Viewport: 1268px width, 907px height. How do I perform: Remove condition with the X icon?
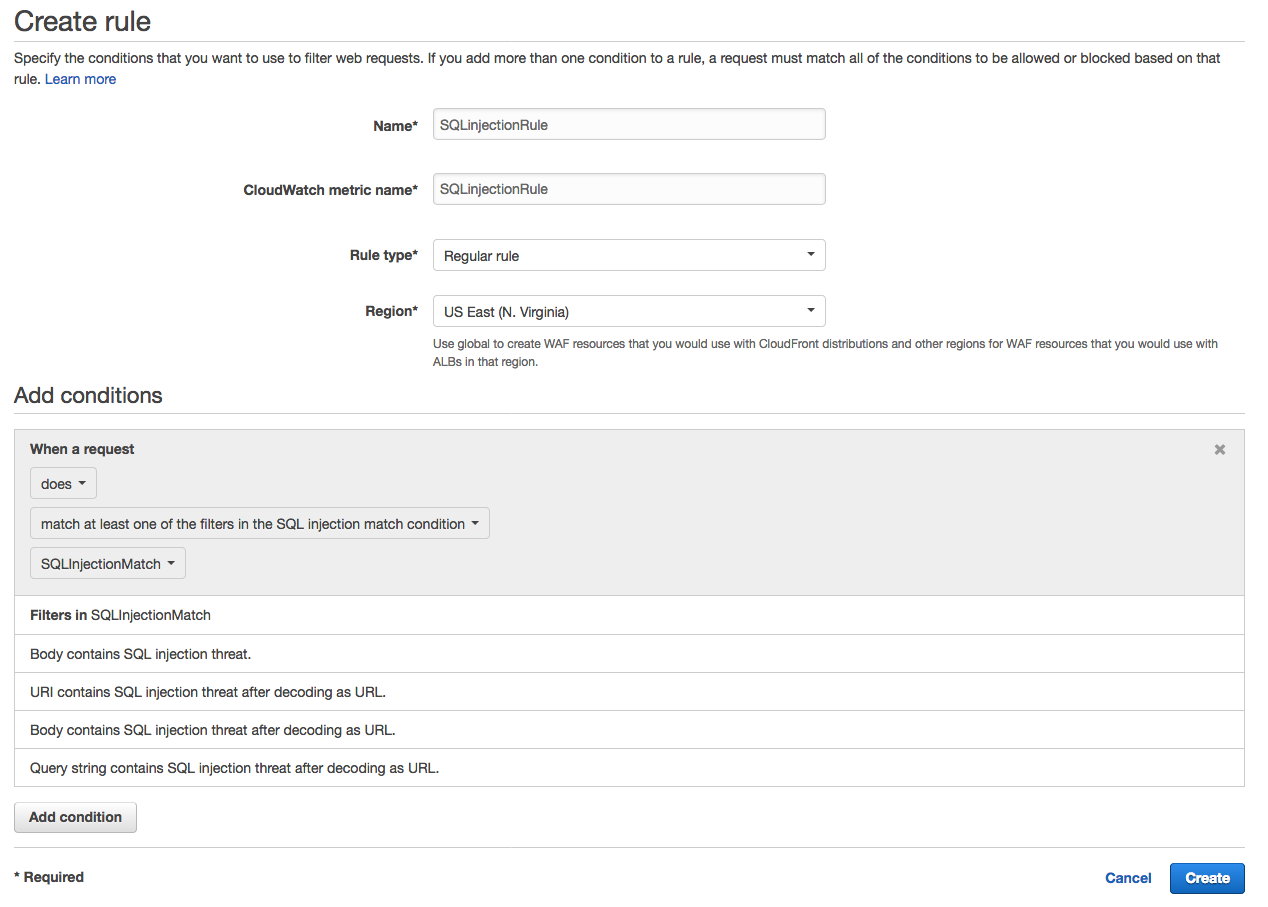[1220, 450]
